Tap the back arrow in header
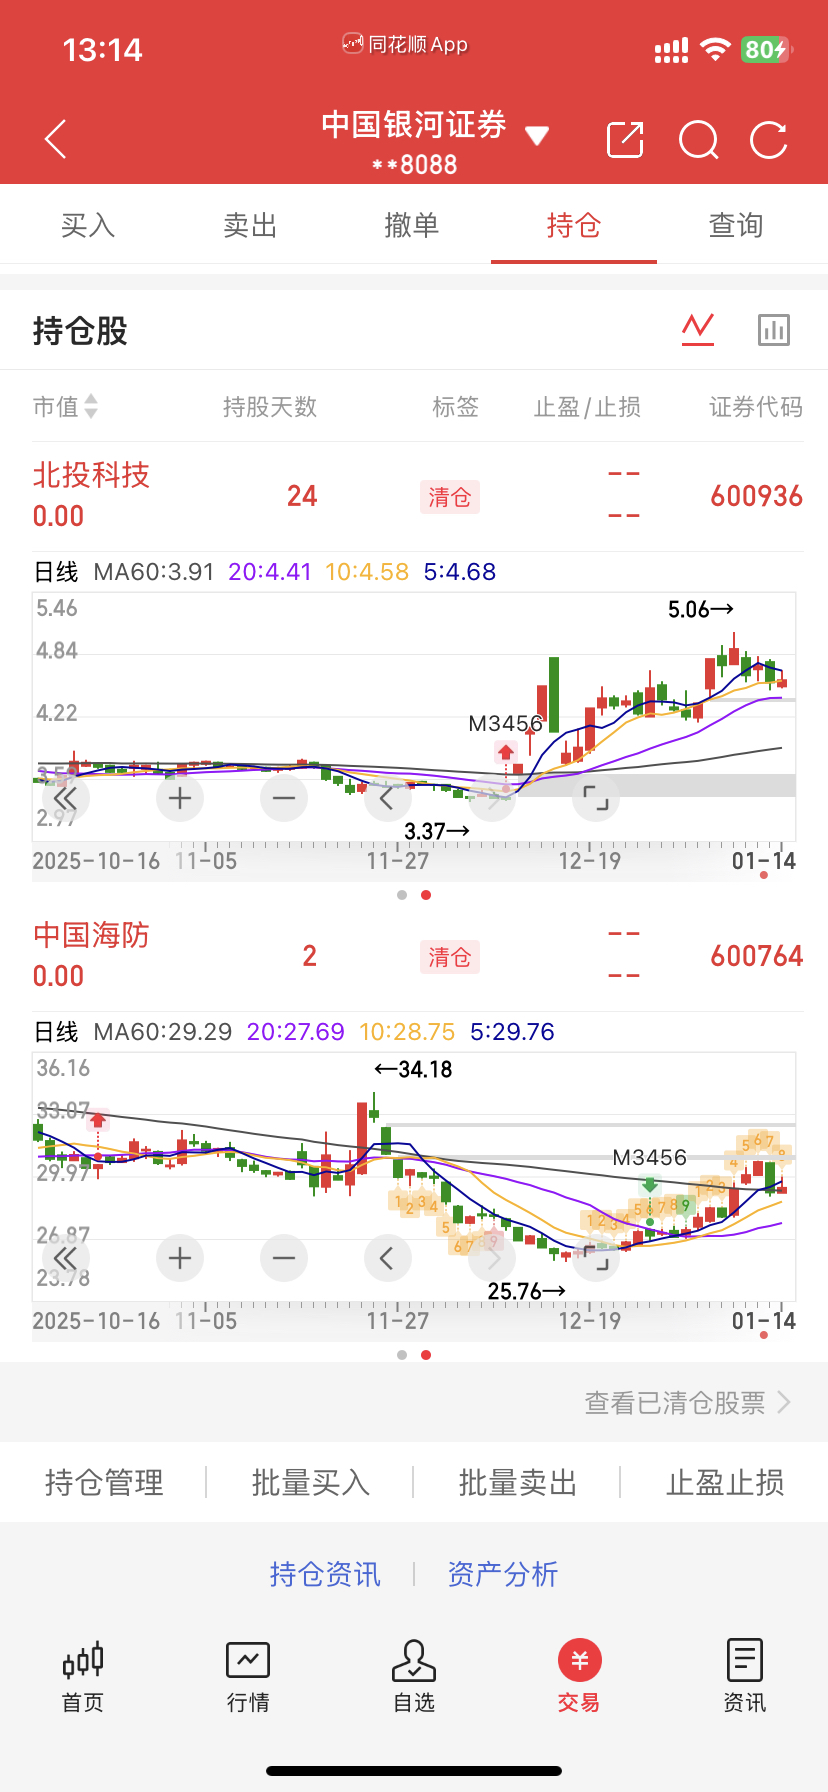This screenshot has width=828, height=1792. tap(56, 139)
